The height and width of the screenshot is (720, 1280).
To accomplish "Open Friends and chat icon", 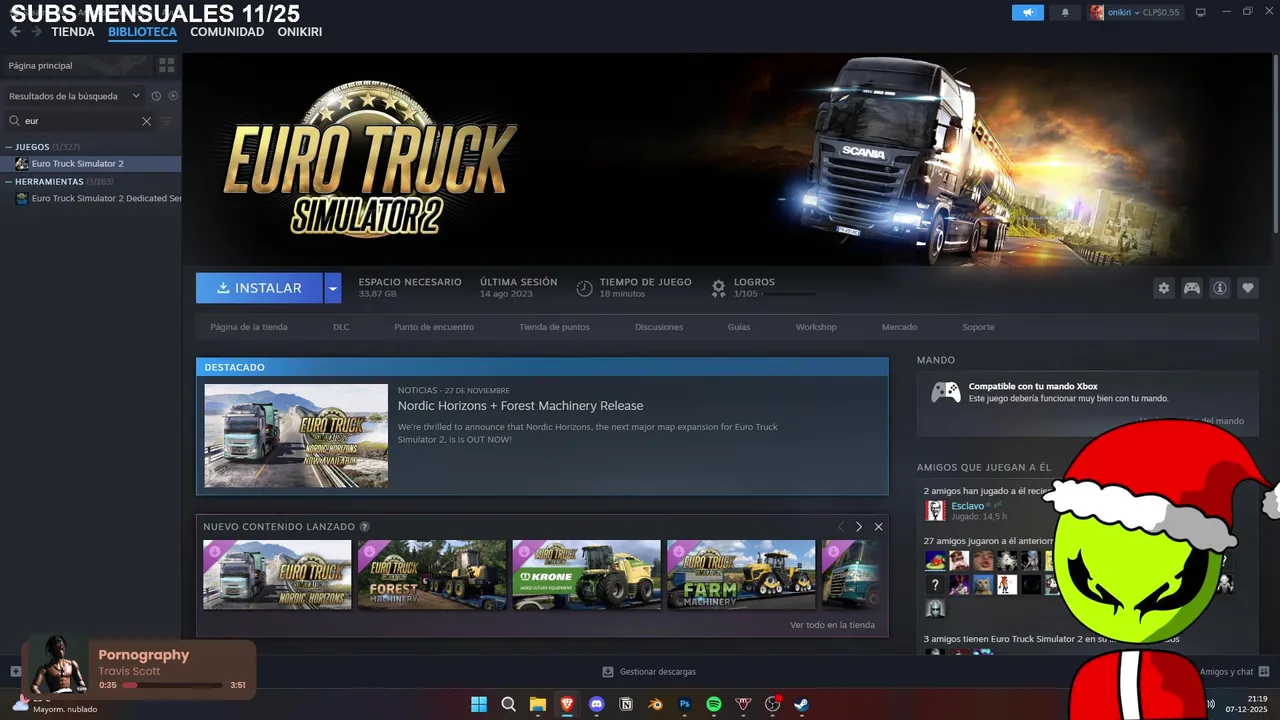I will [x=1264, y=672].
